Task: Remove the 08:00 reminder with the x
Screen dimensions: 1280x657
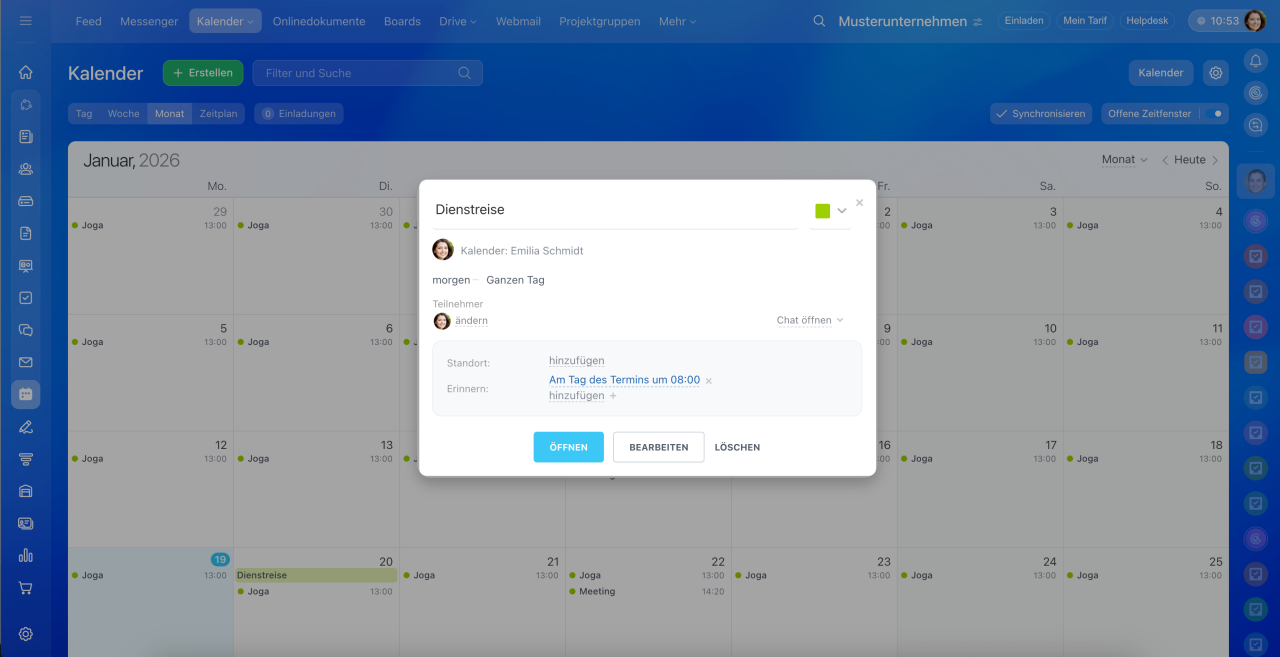Action: click(709, 381)
